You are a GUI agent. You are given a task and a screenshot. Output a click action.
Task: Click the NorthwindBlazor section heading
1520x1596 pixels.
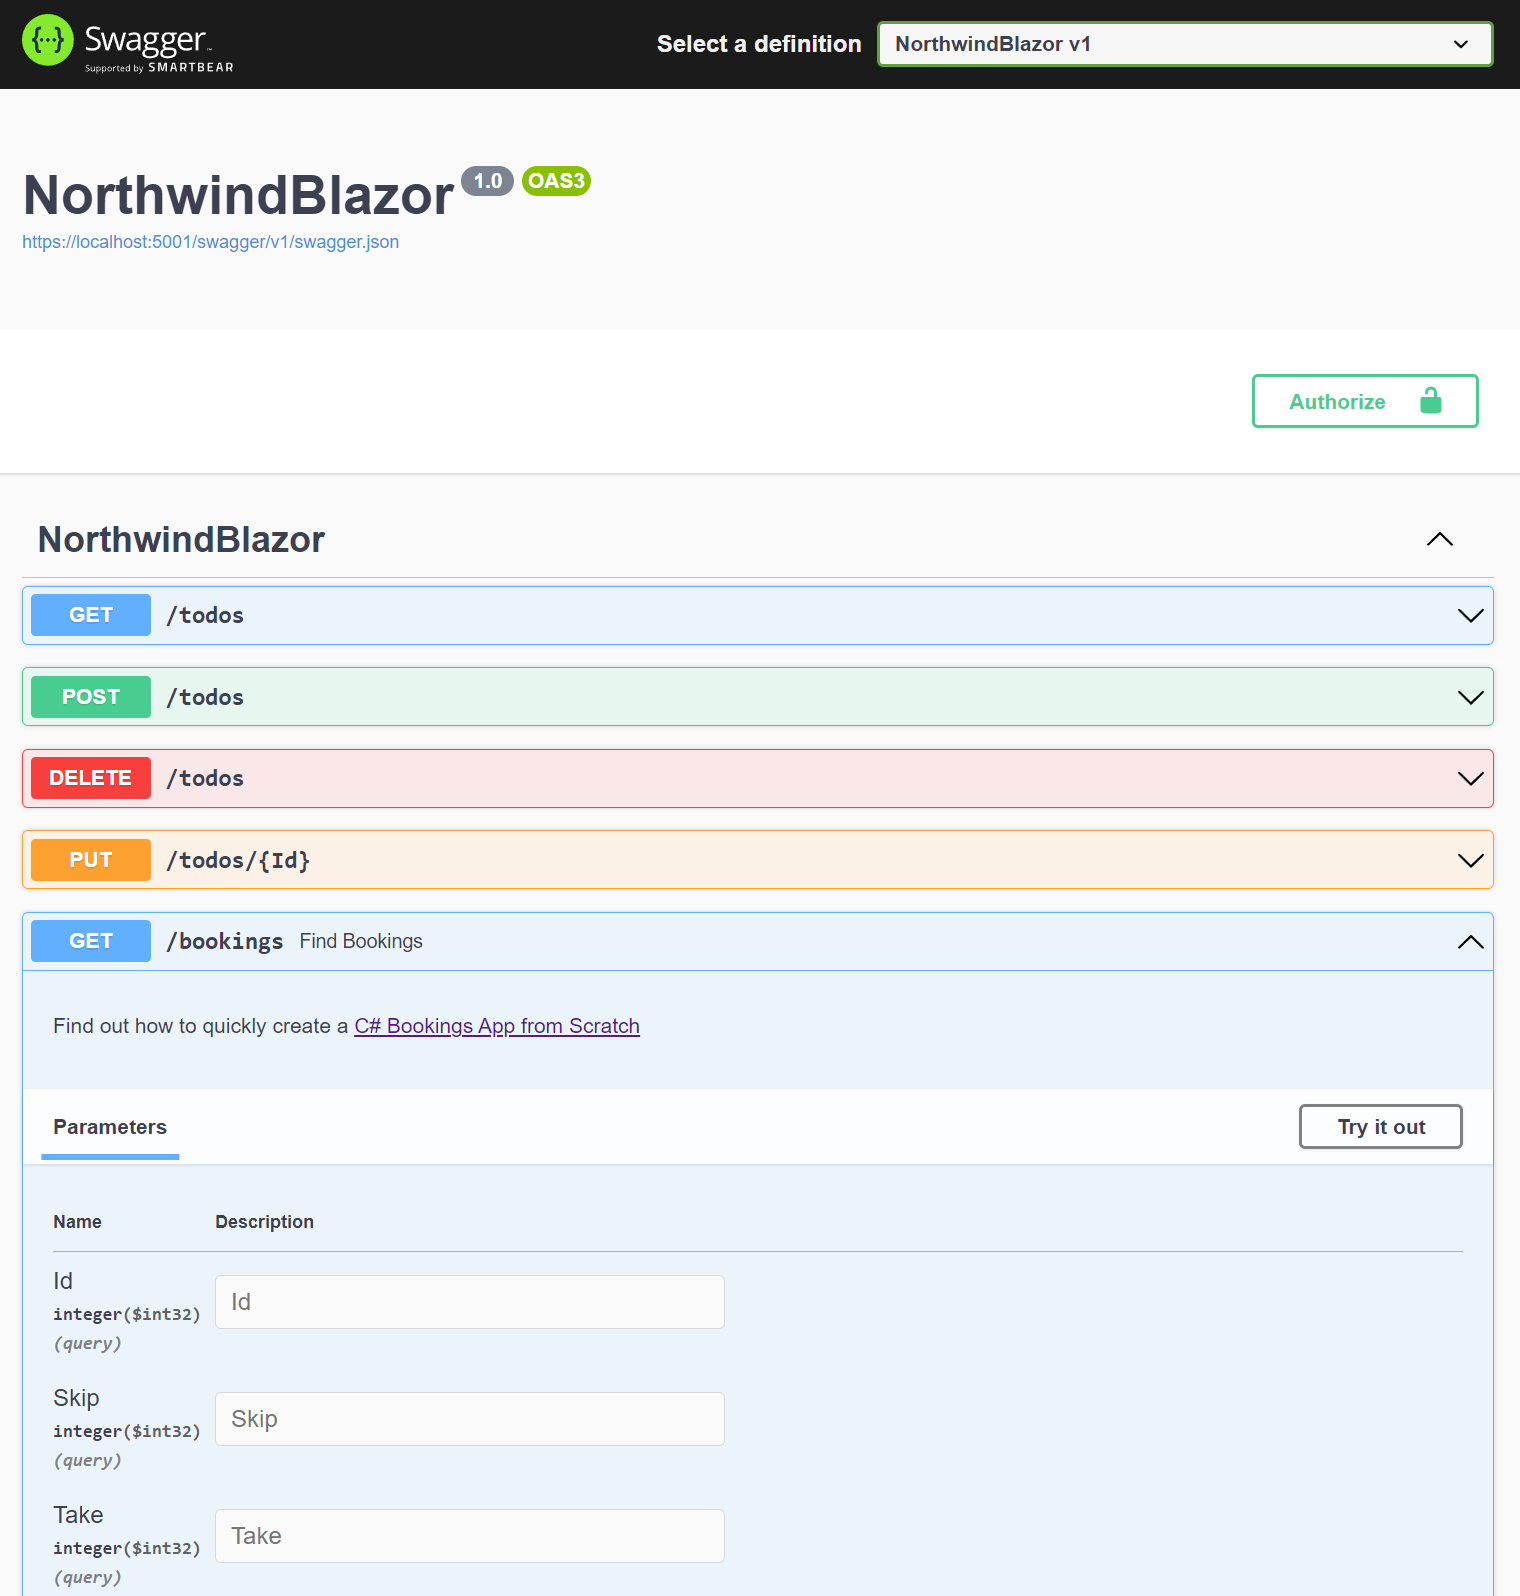(181, 540)
